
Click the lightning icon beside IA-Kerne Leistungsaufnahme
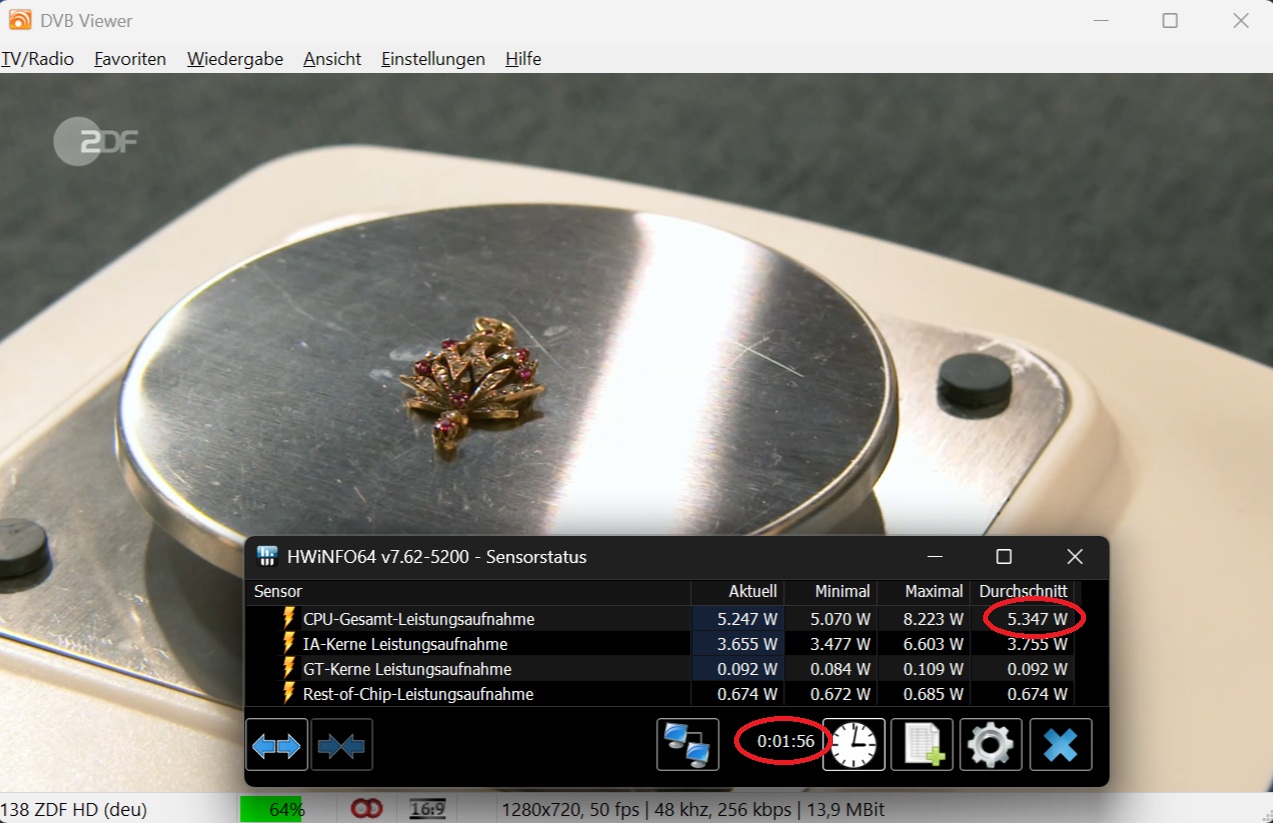click(289, 644)
